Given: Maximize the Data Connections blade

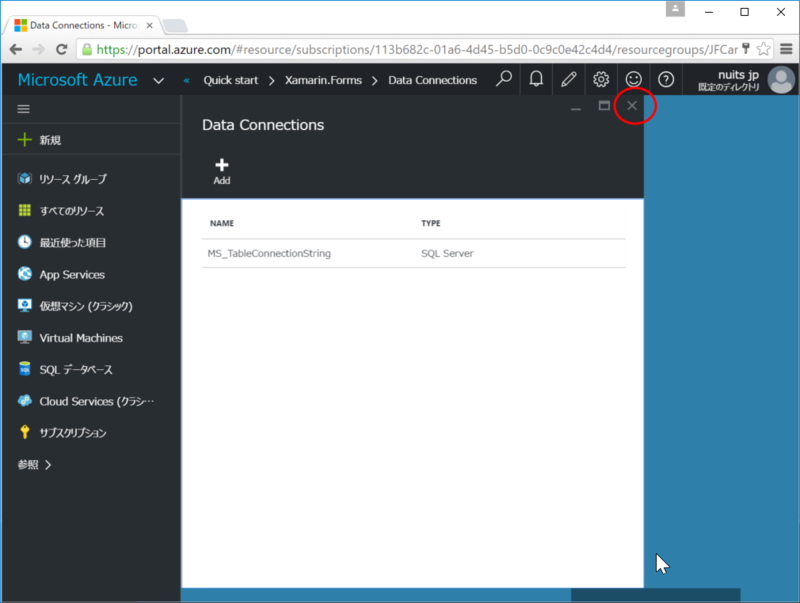Looking at the screenshot, I should tap(604, 106).
